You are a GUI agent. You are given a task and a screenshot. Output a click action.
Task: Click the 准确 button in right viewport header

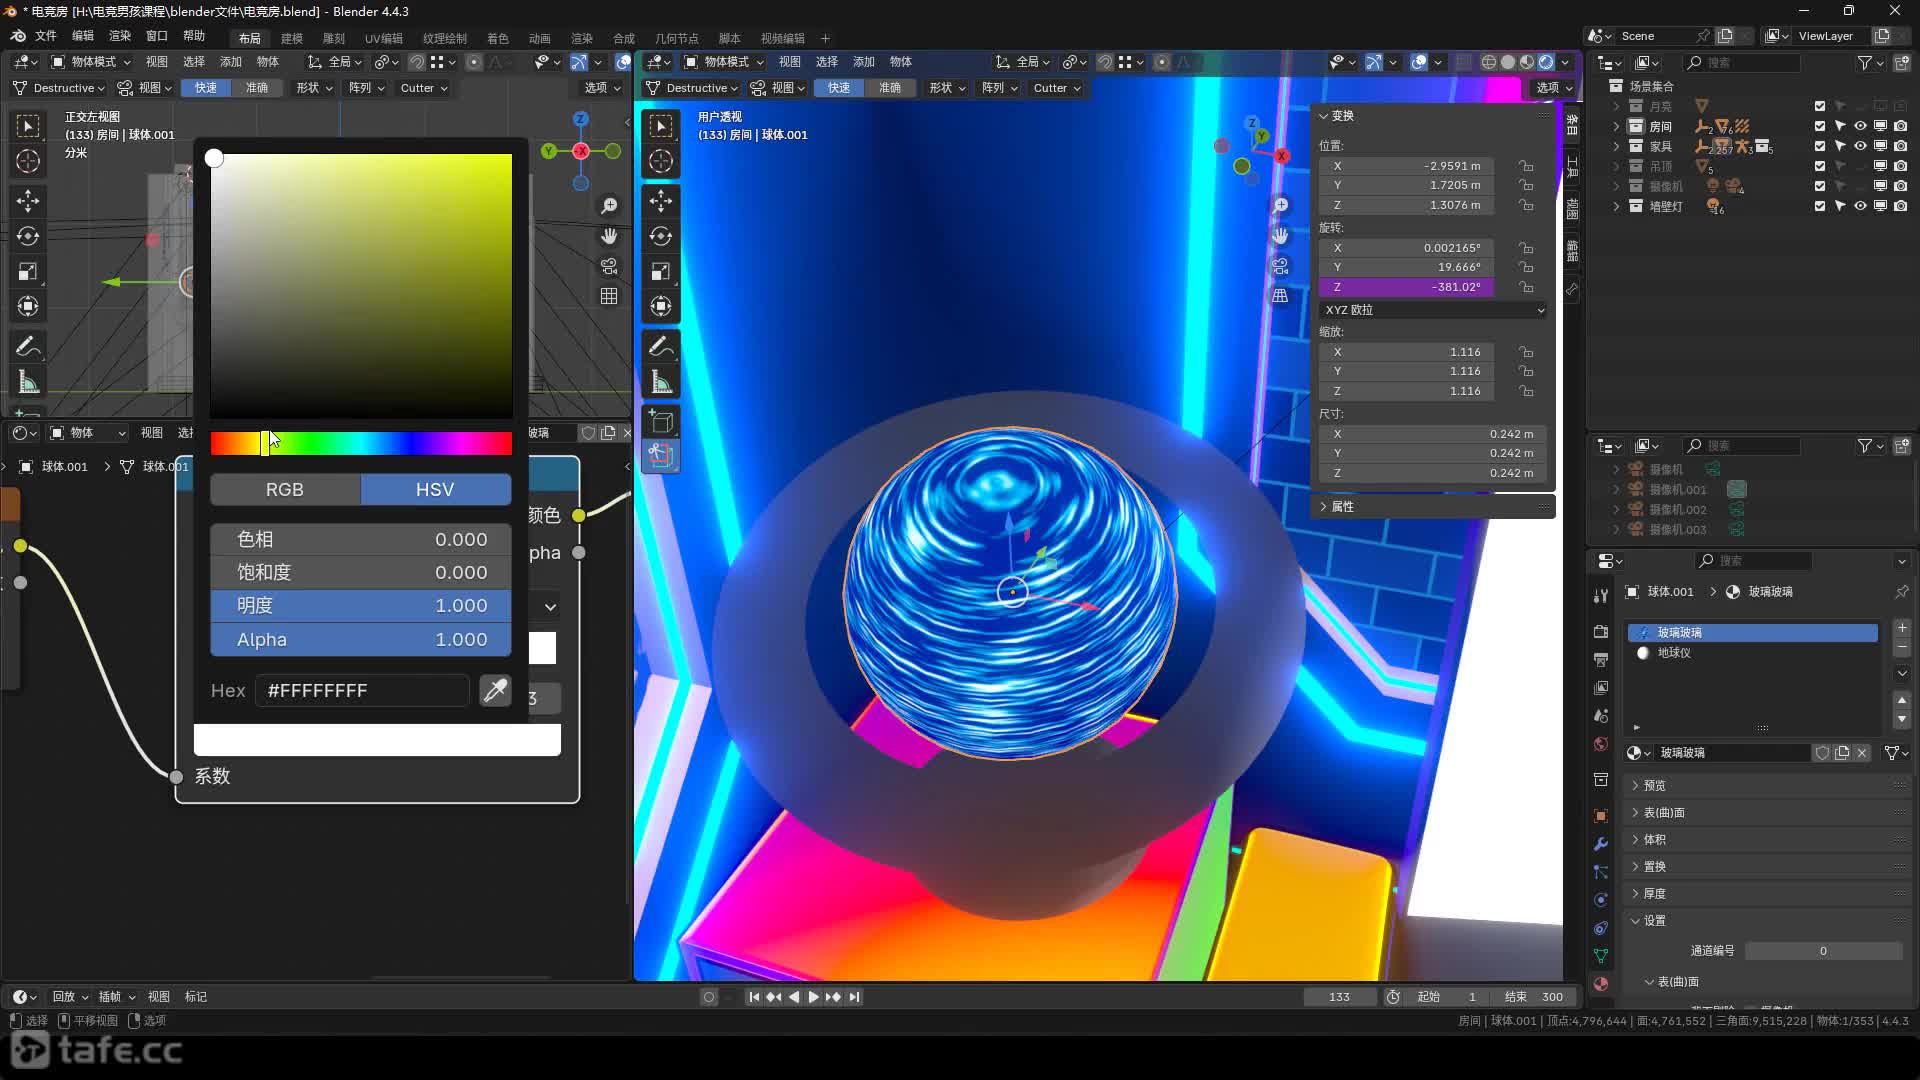[x=890, y=88]
